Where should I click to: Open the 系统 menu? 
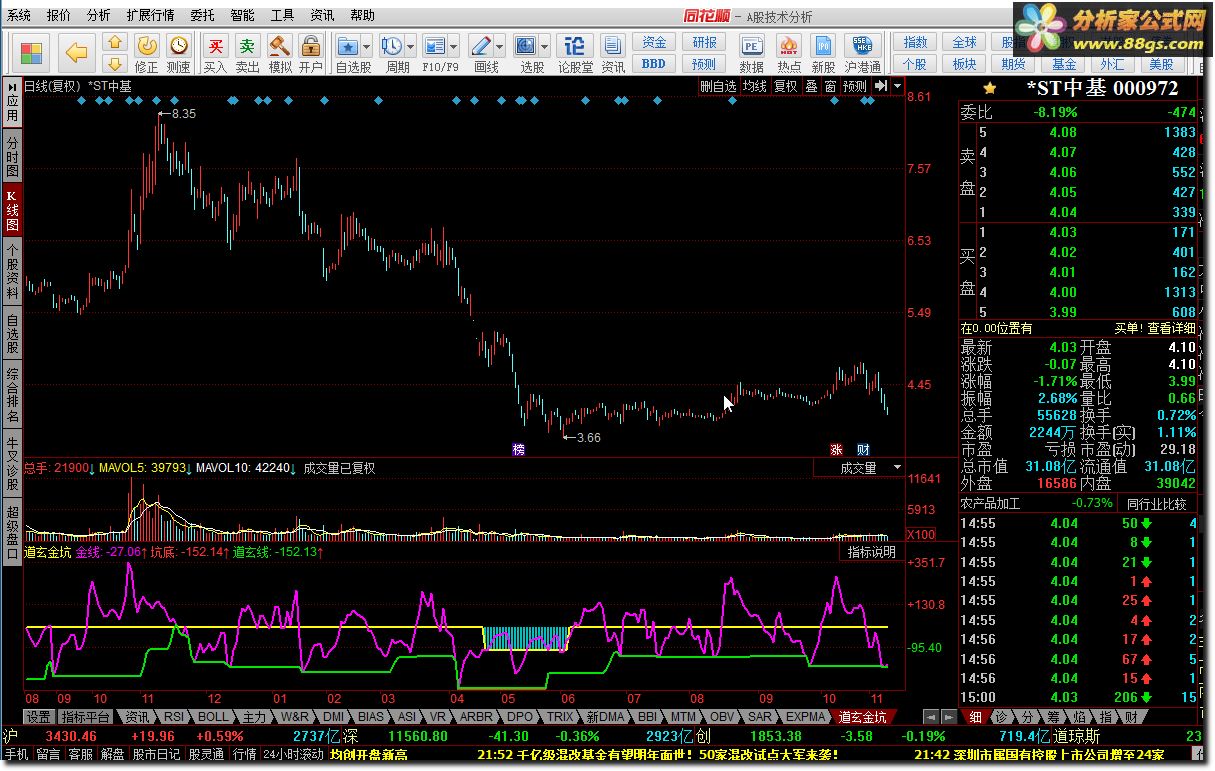19,15
